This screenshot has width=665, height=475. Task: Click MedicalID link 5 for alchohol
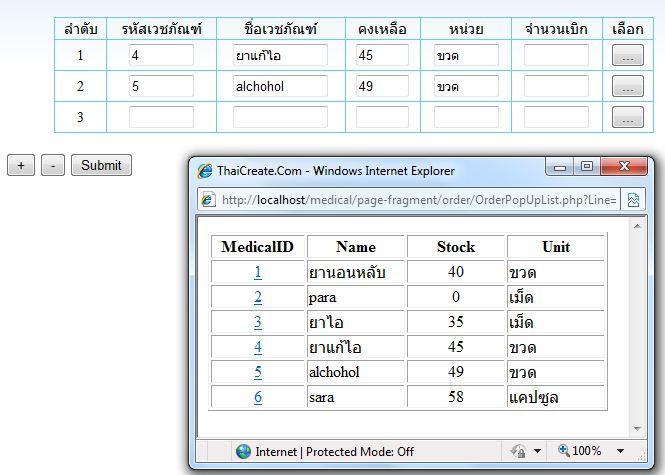pos(258,372)
